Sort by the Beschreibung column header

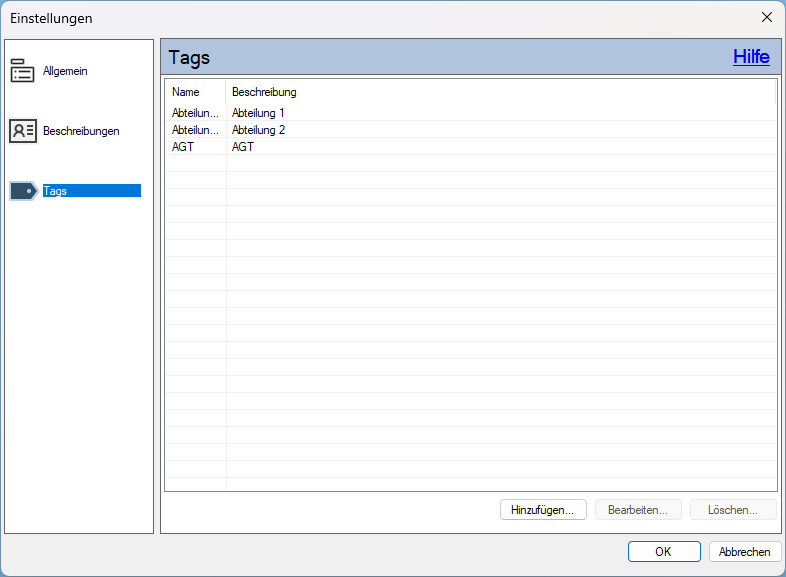500,92
